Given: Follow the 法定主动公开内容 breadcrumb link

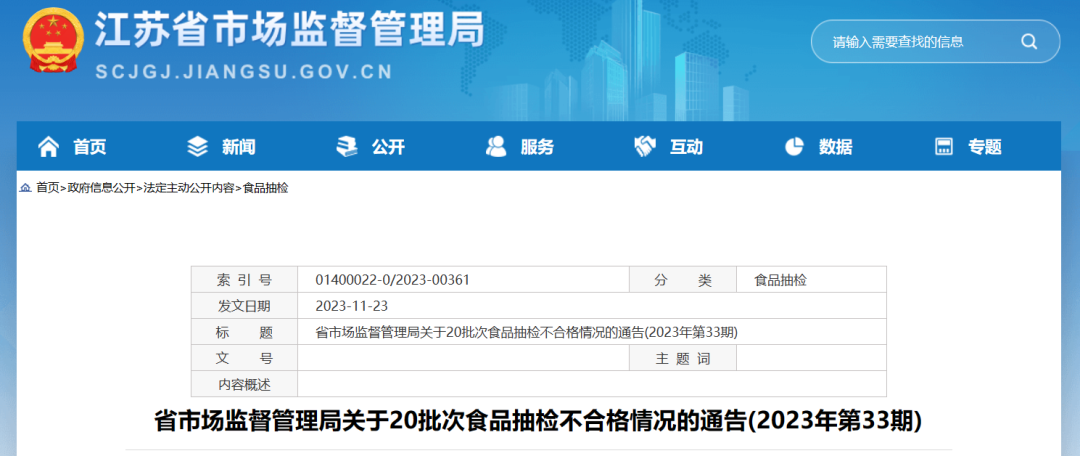Looking at the screenshot, I should [189, 188].
